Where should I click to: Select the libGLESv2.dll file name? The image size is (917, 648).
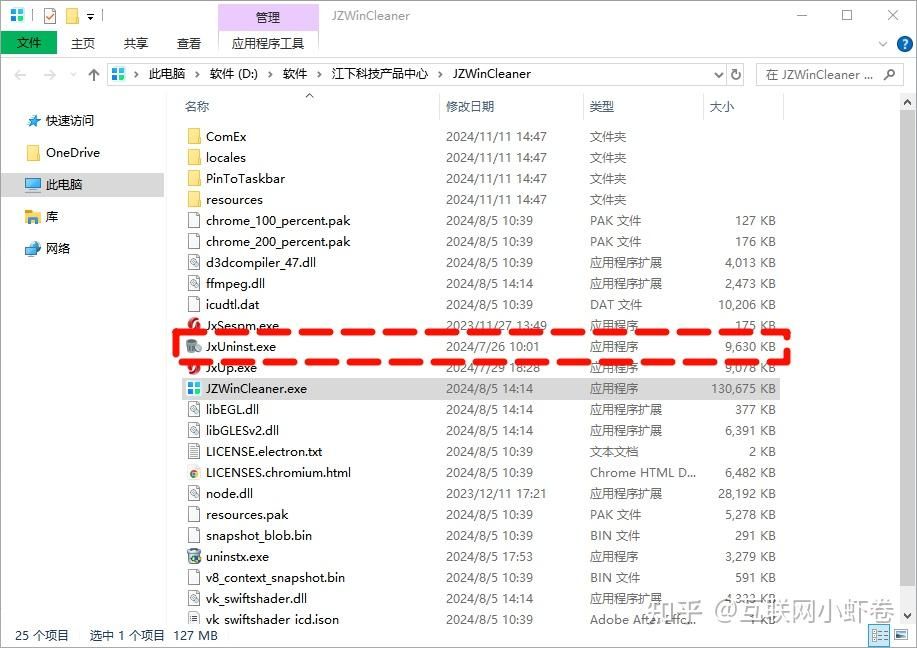pyautogui.click(x=242, y=430)
